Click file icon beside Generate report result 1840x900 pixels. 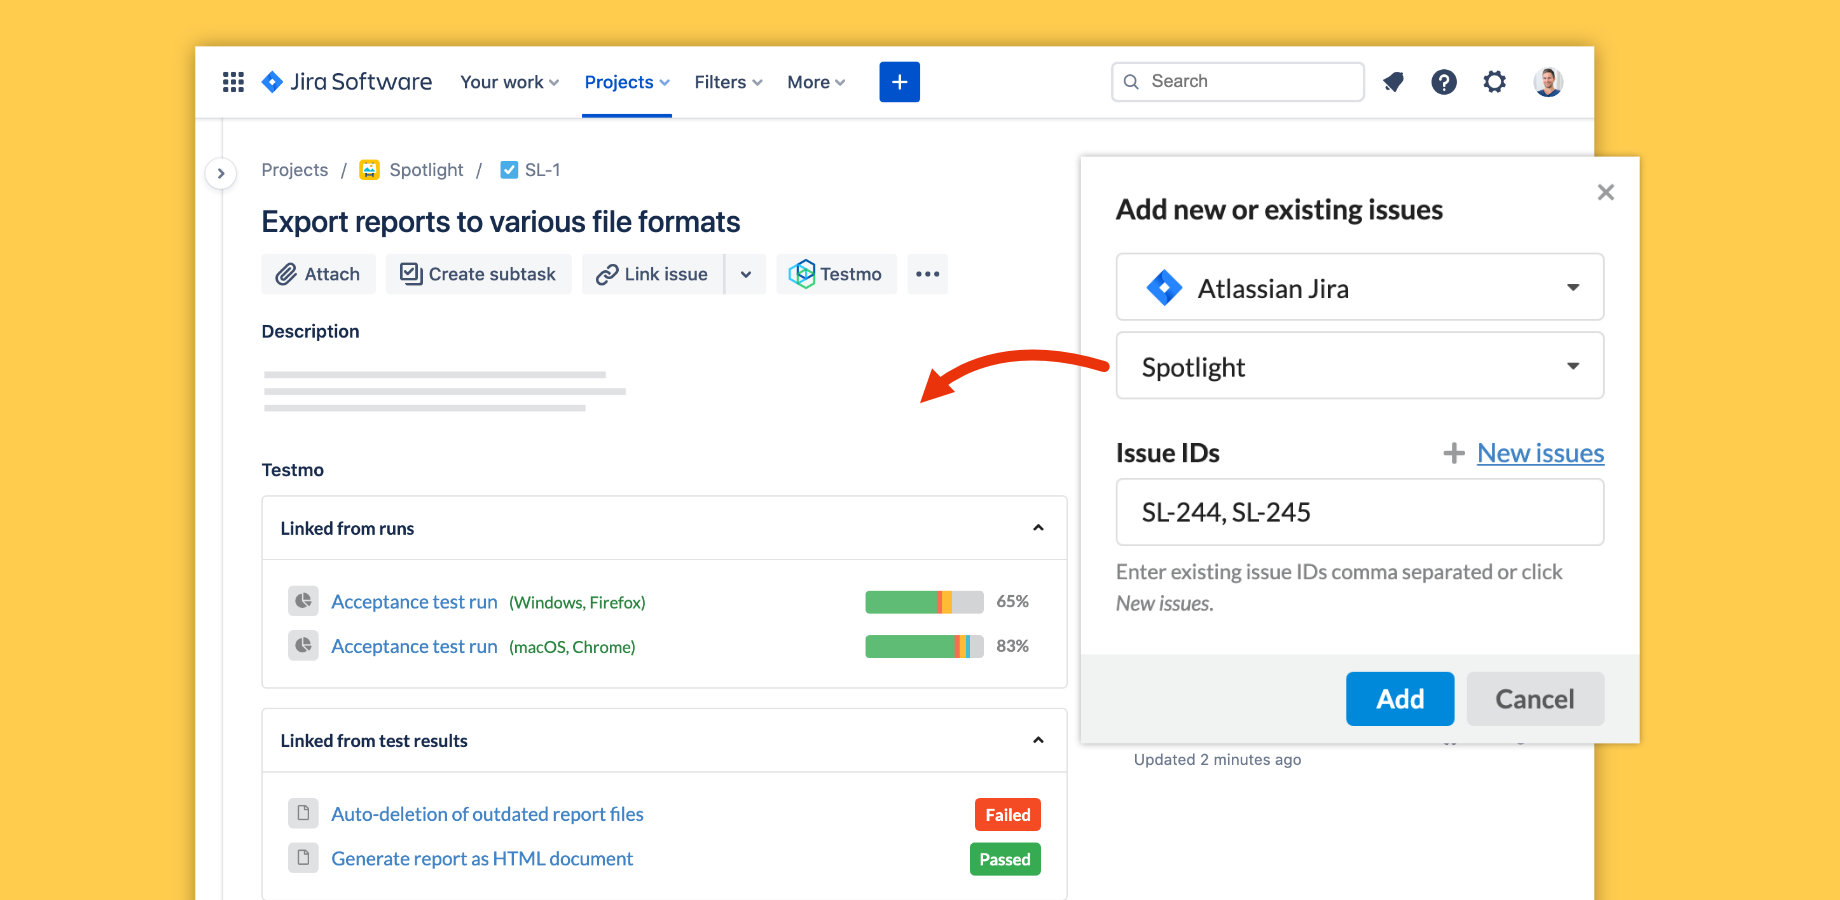click(303, 858)
